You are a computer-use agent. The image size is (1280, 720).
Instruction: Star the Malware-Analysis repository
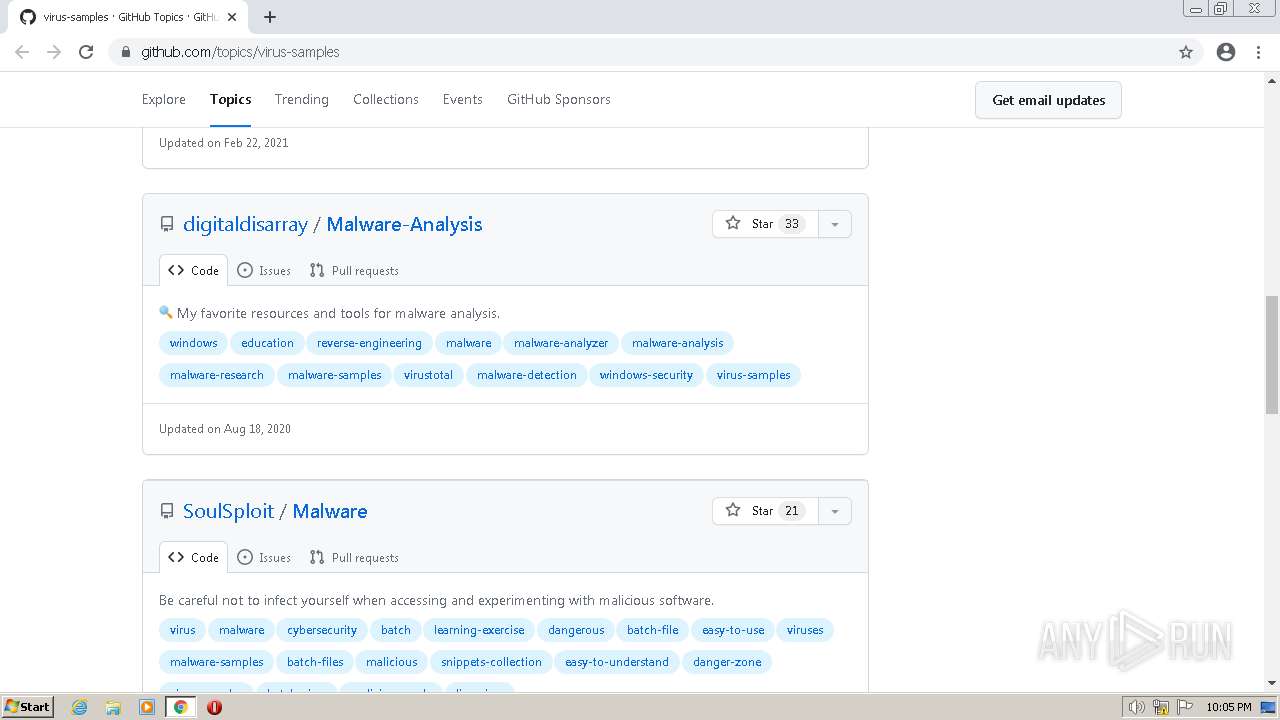click(x=765, y=224)
